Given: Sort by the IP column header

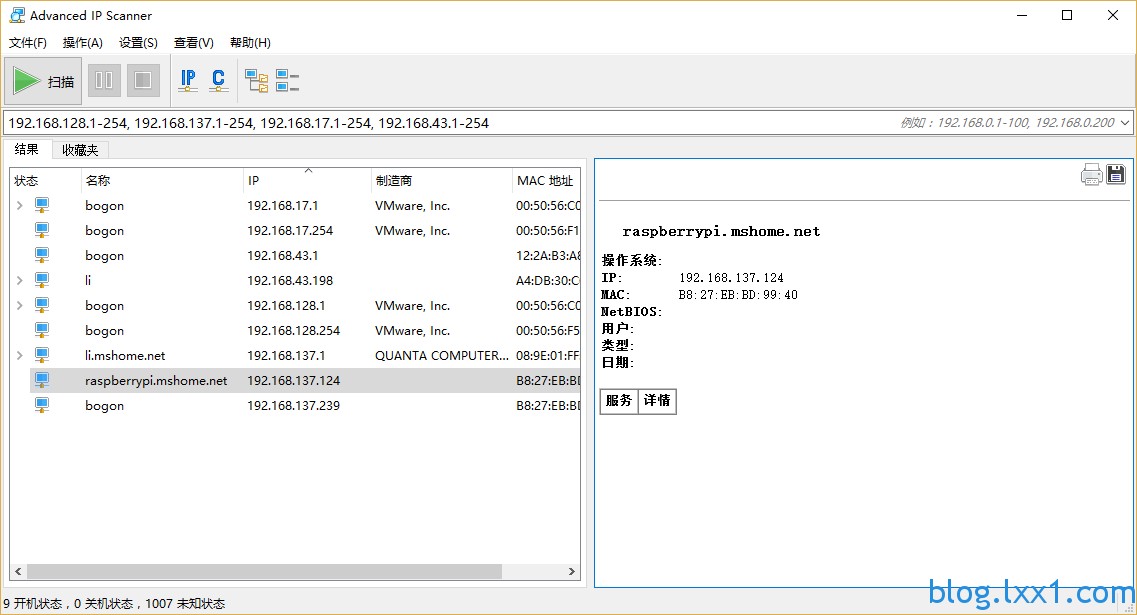Looking at the screenshot, I should pos(307,181).
